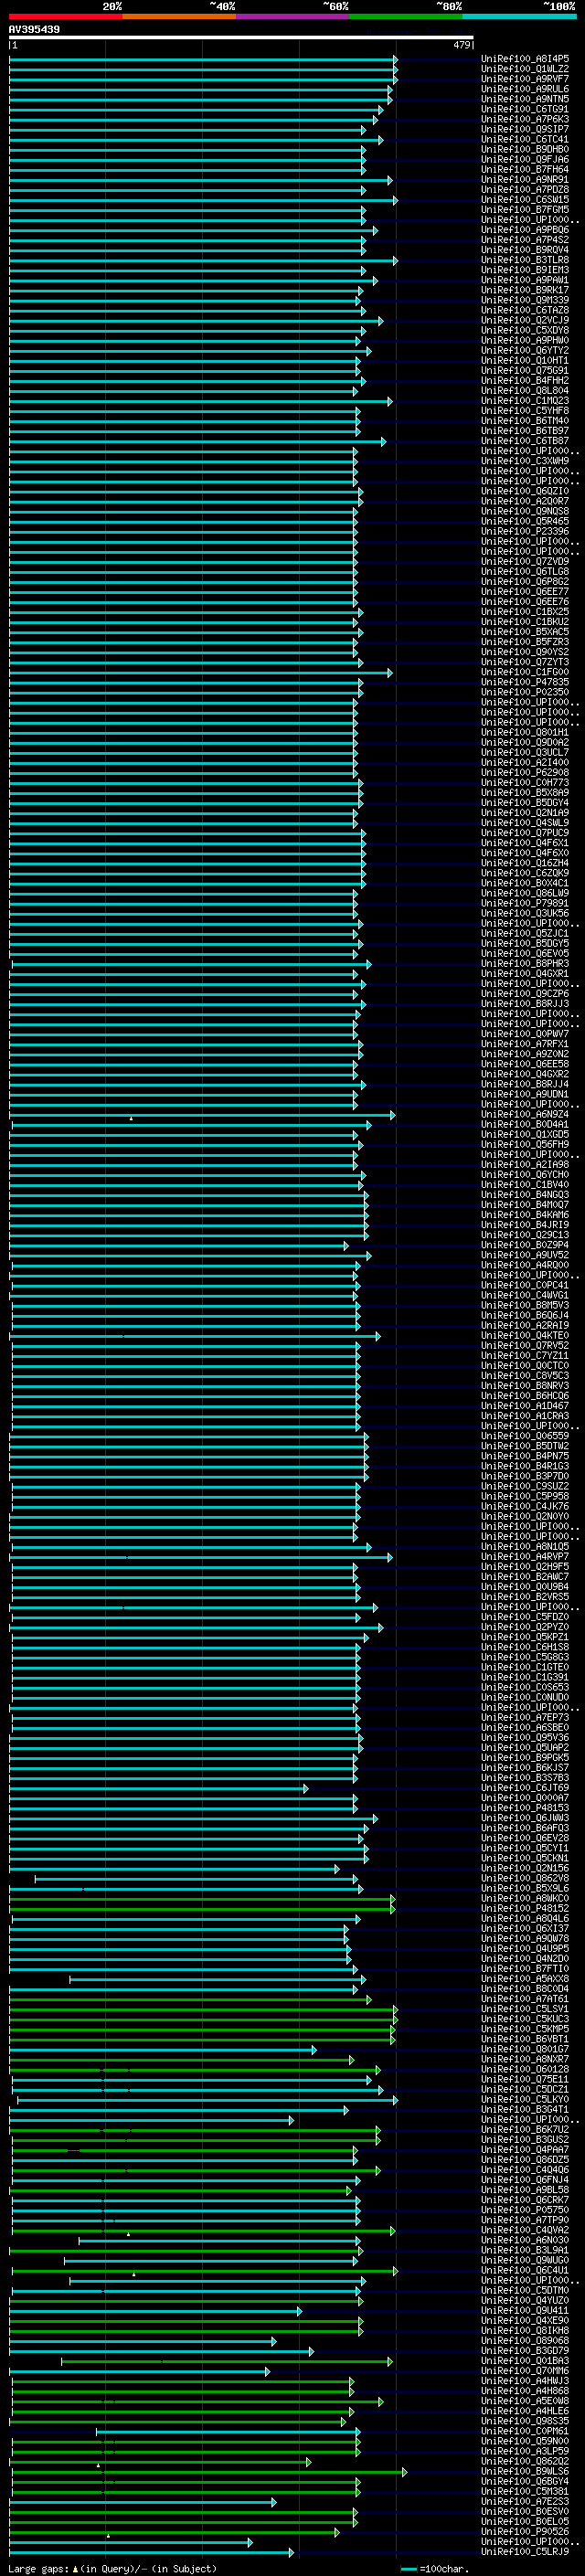Select label UniRef100_Q10HT1
The image size is (585, 2576).
[x=525, y=361]
